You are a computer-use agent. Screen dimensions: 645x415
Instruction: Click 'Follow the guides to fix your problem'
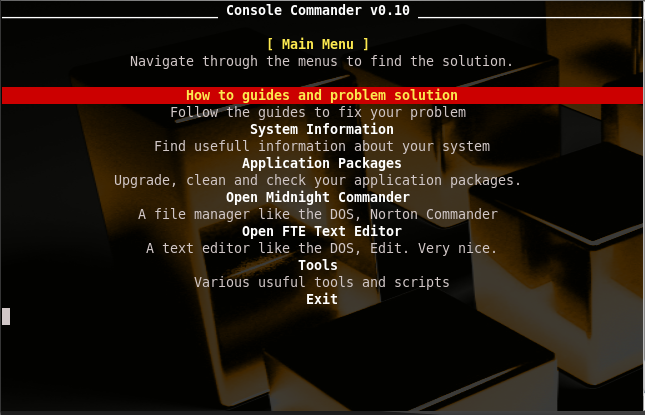[318, 112]
